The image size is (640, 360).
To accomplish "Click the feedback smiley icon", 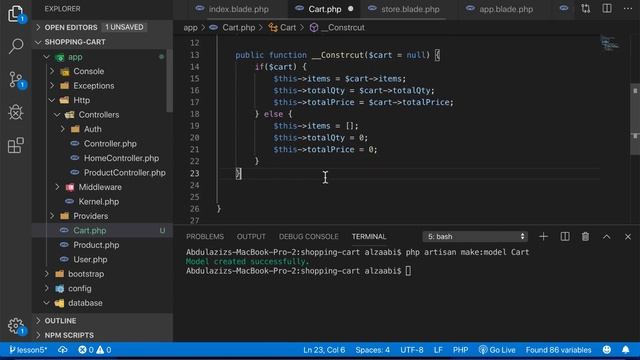I will point(607,350).
